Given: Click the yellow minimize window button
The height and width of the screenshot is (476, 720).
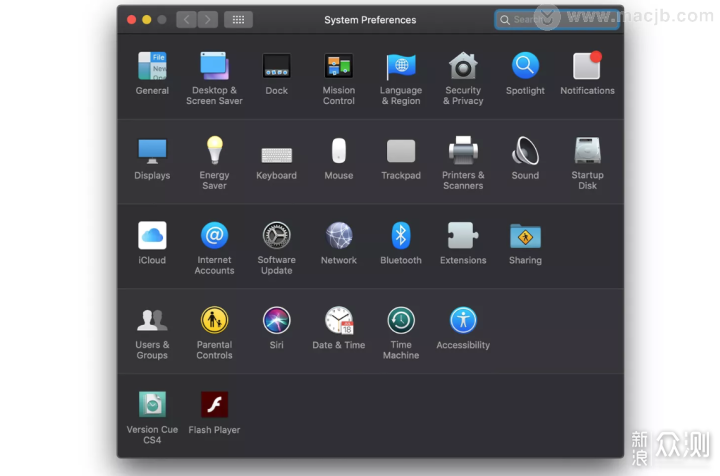Looking at the screenshot, I should tap(146, 20).
